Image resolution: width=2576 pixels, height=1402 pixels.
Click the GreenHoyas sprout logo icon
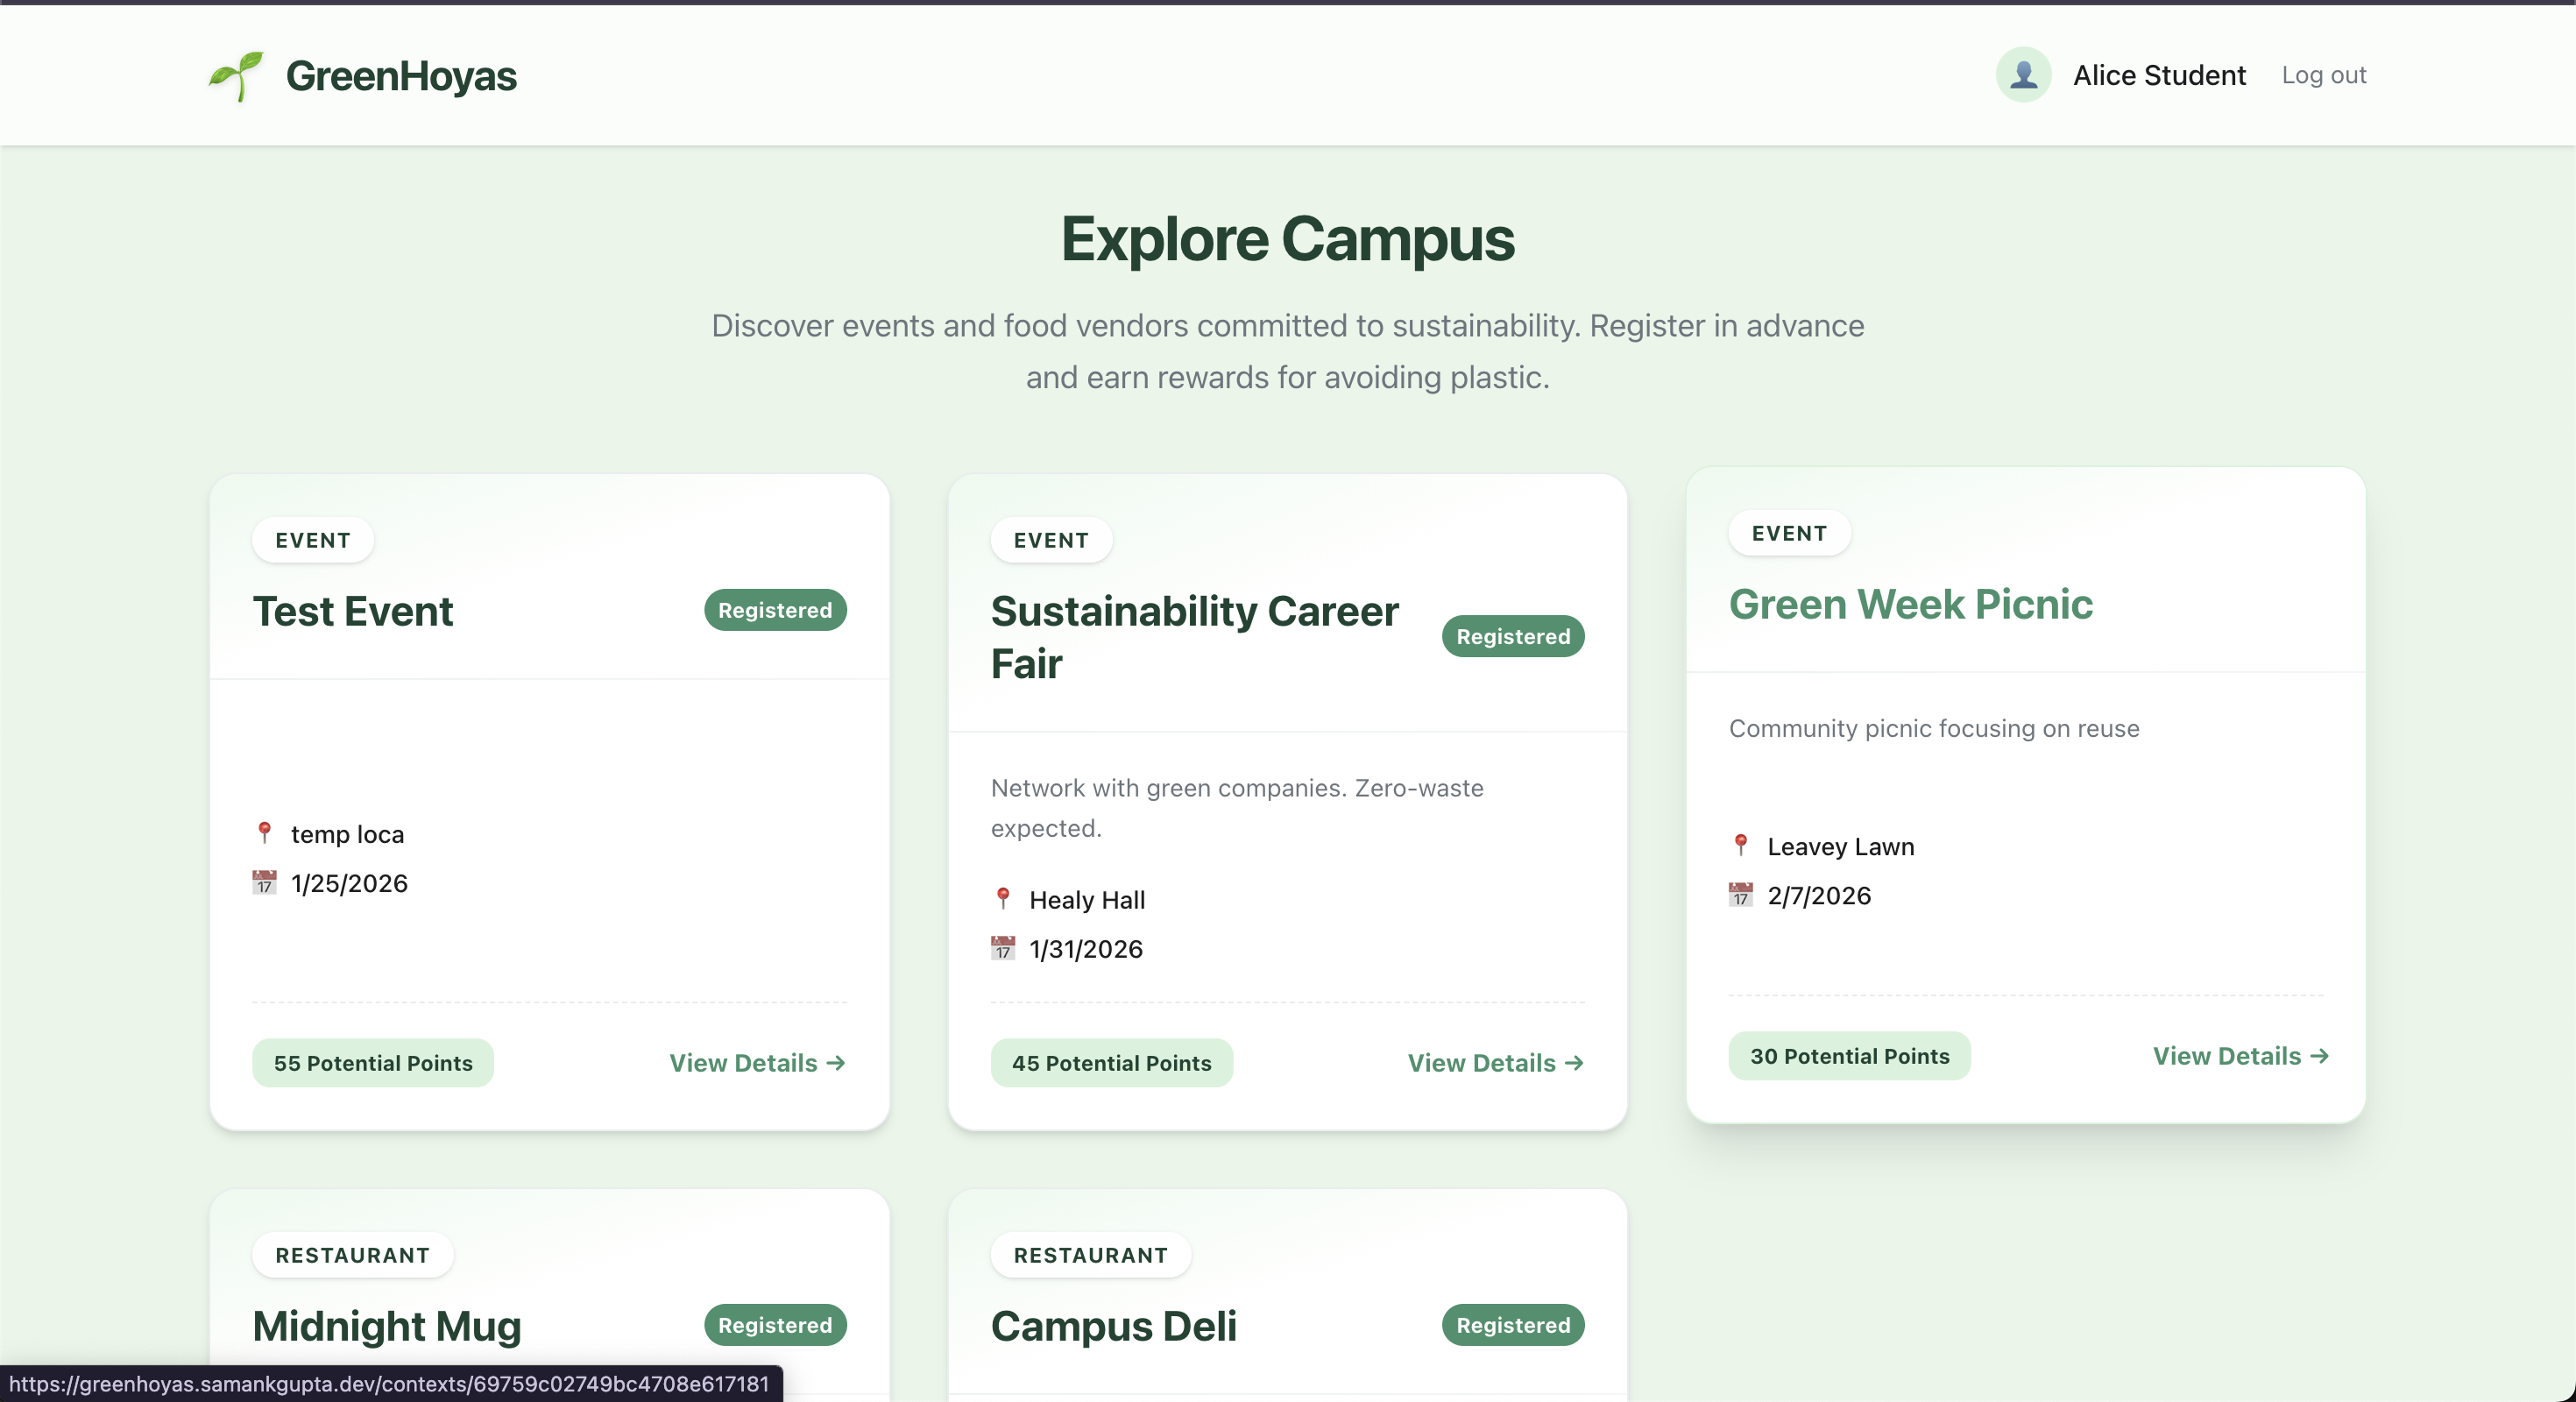click(236, 76)
